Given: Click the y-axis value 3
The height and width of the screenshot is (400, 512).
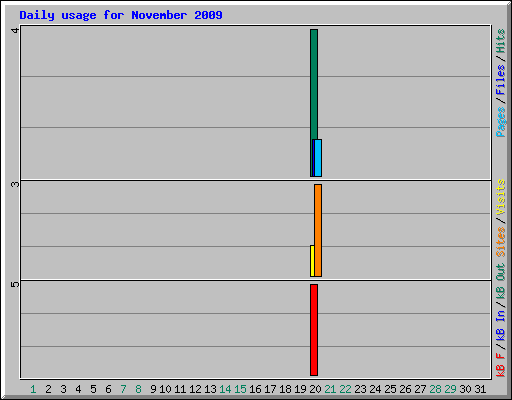Looking at the screenshot, I should coord(15,184).
